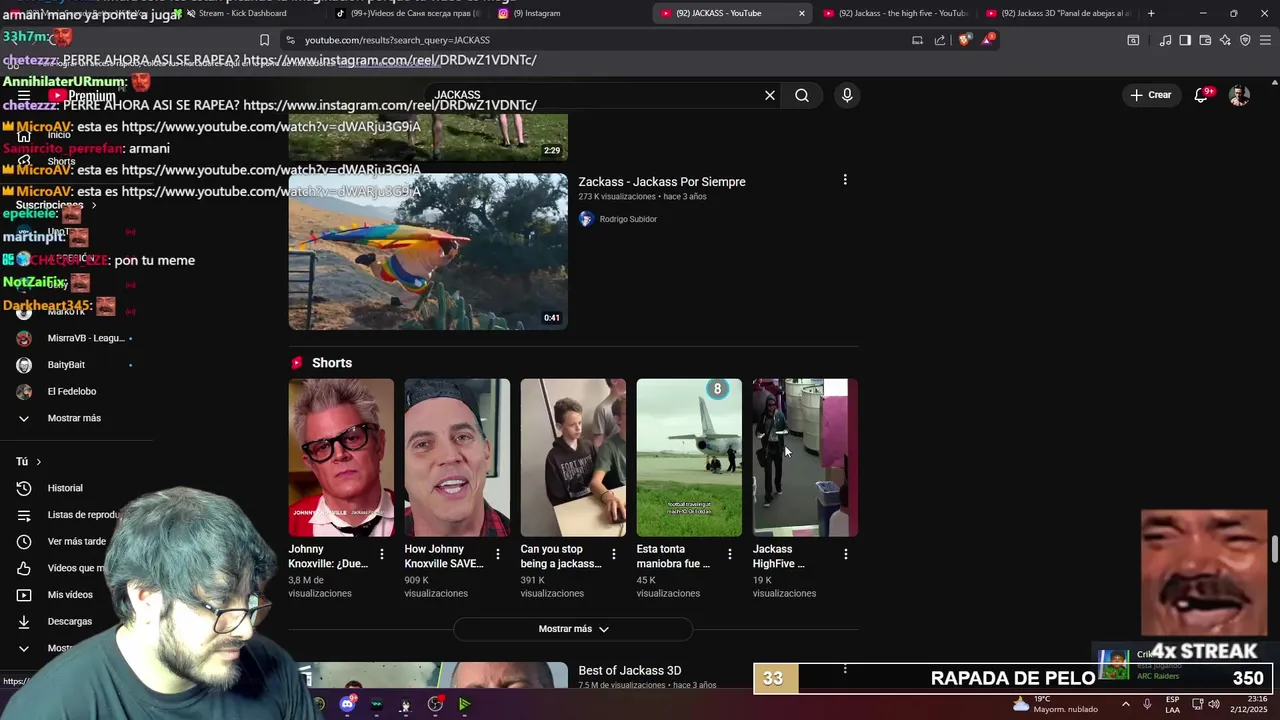Open the Jackass HighFive short thumbnail
Image resolution: width=1280 pixels, height=720 pixels.
(805, 457)
